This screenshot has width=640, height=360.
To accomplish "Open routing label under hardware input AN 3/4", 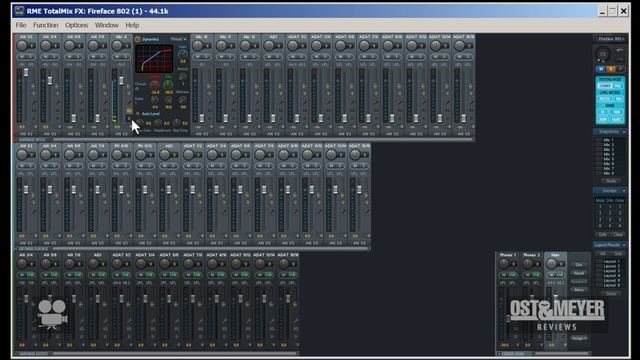I will click(50, 134).
